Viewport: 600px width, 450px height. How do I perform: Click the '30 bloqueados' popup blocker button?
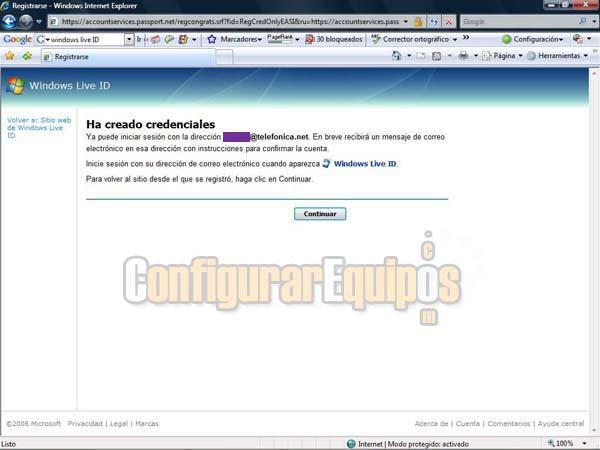[x=334, y=39]
